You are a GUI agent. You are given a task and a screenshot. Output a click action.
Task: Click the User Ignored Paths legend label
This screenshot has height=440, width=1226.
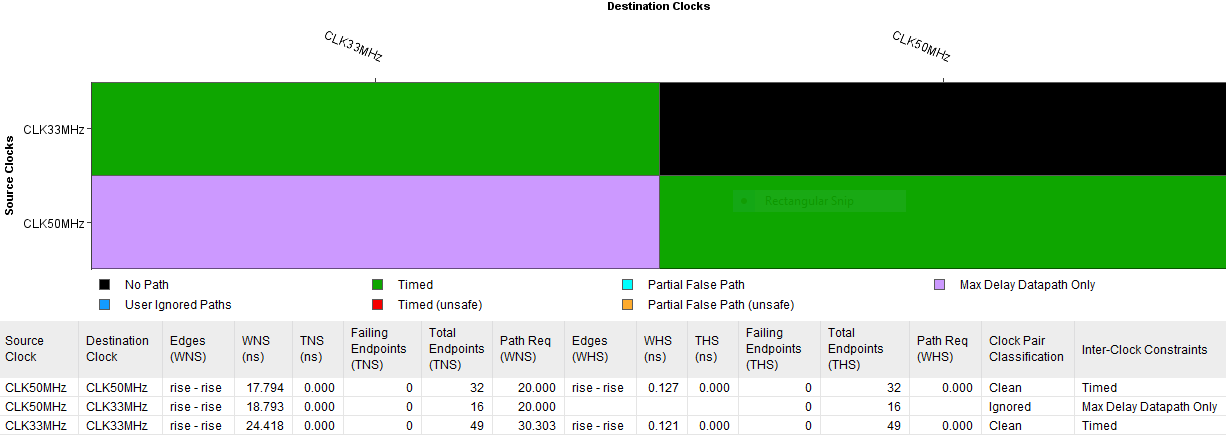[178, 304]
